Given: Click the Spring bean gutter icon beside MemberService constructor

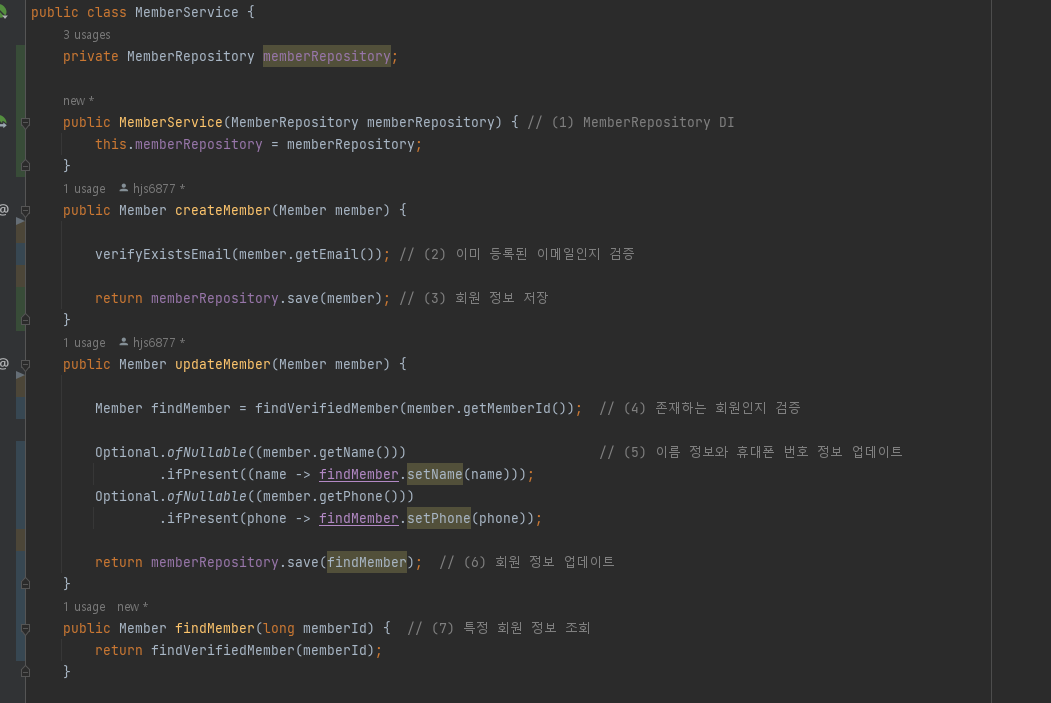Looking at the screenshot, I should [x=3, y=122].
